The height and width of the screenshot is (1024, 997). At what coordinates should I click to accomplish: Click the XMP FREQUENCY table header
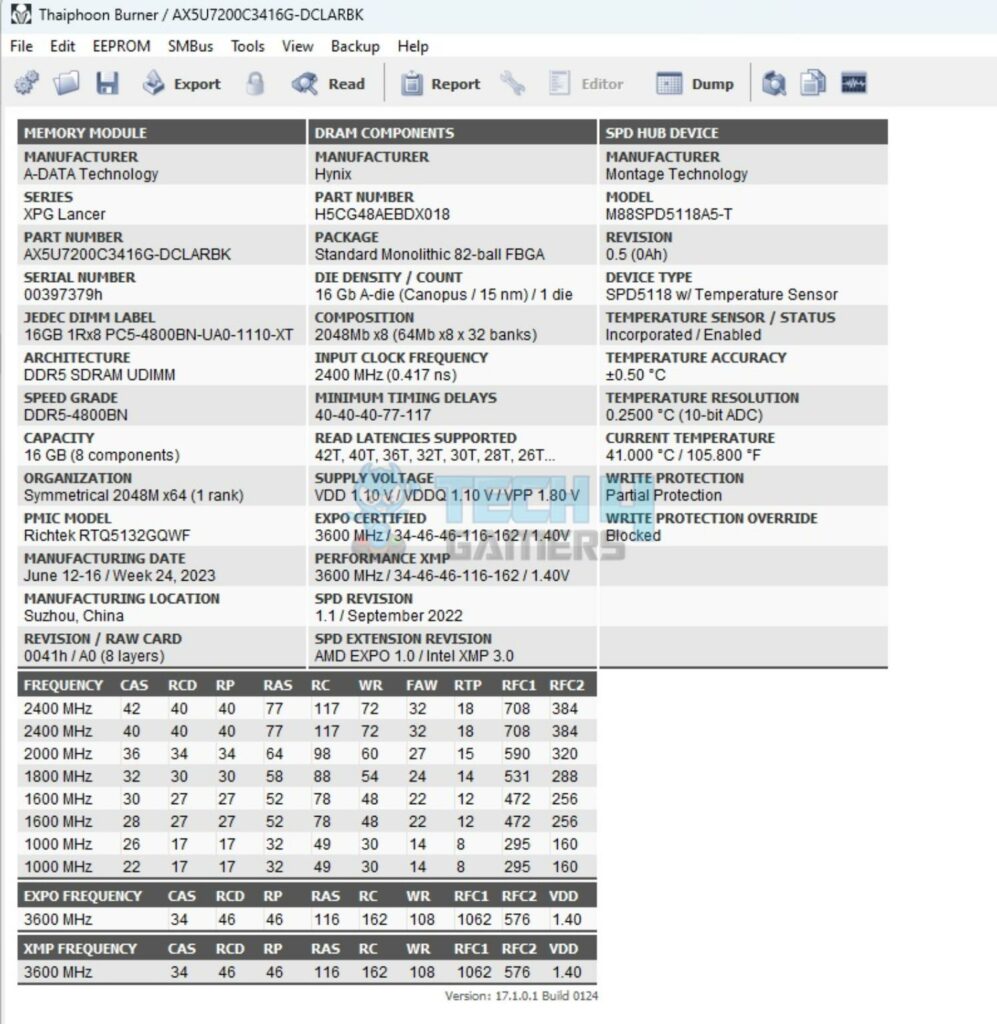click(80, 949)
